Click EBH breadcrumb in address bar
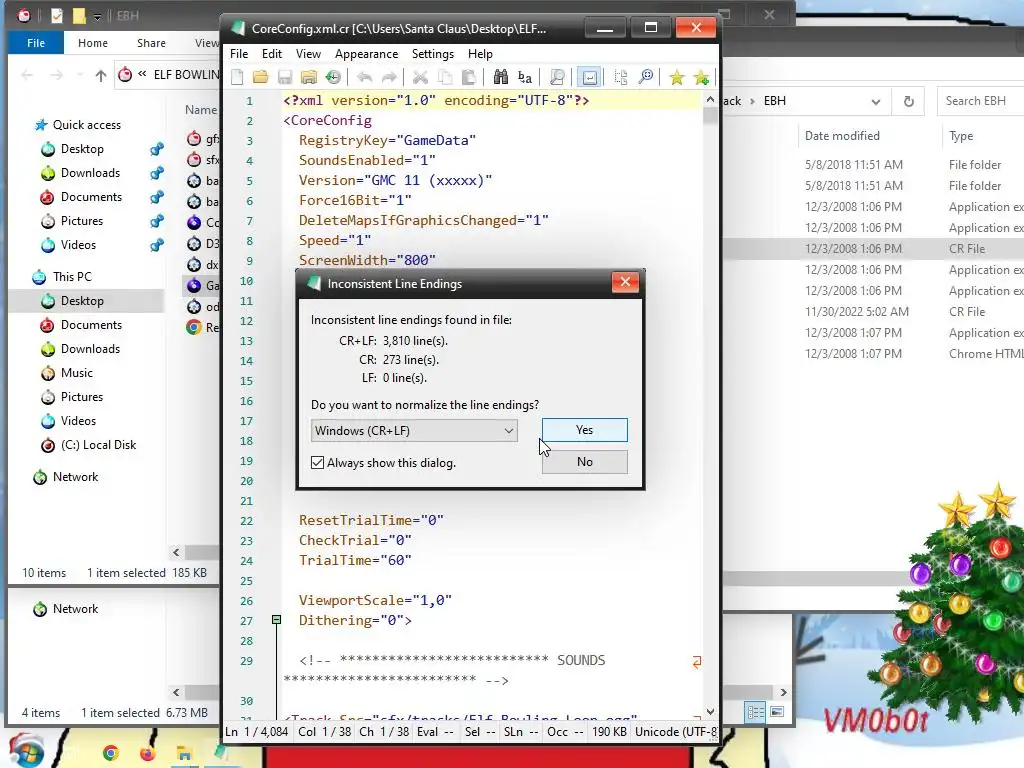 pos(775,101)
